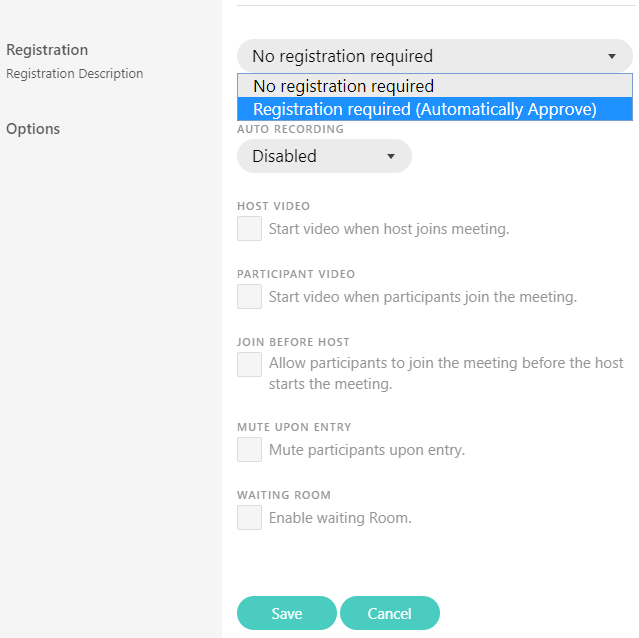This screenshot has height=638, width=639.
Task: Click the Options section heading
Action: [x=33, y=129]
